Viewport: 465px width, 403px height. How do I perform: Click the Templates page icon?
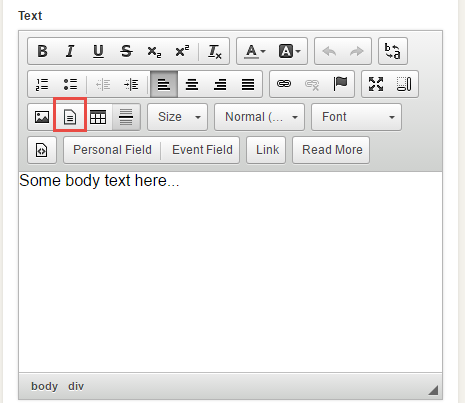[x=70, y=117]
